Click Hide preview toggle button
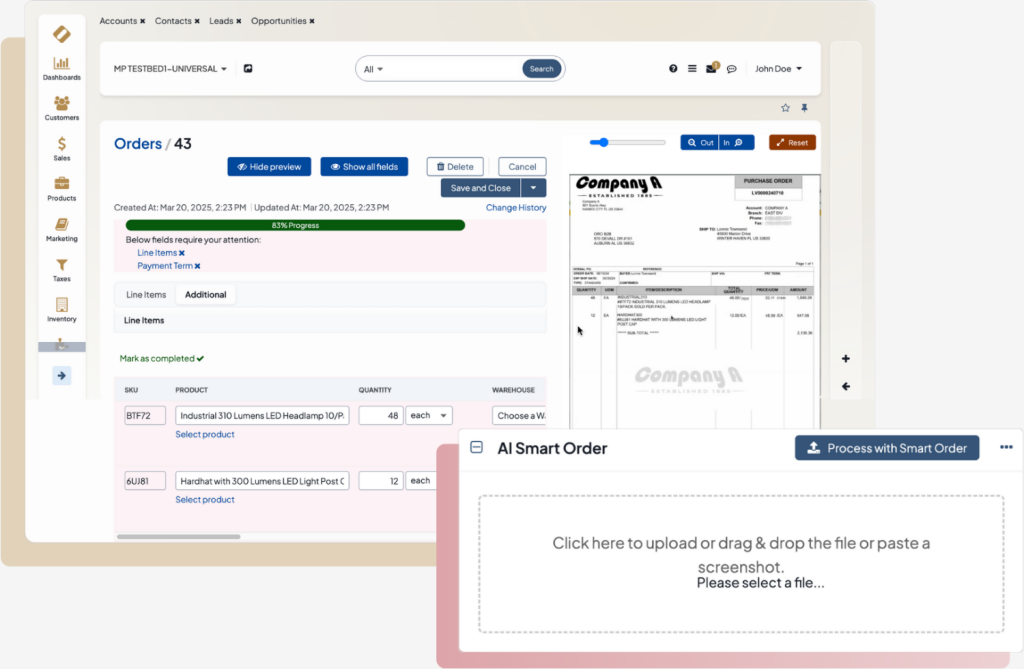1024x669 pixels. [x=269, y=167]
